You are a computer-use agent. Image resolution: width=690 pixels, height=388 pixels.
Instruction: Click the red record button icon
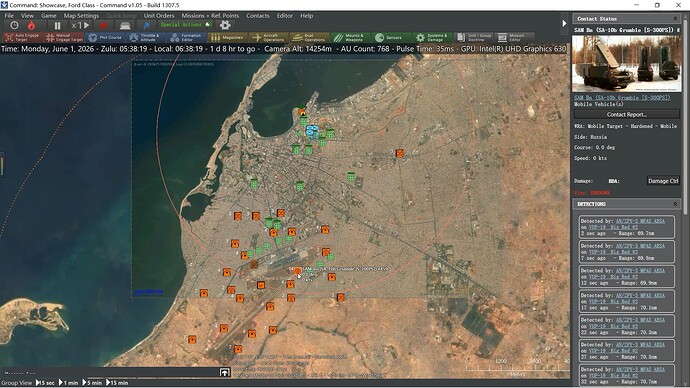point(103,26)
